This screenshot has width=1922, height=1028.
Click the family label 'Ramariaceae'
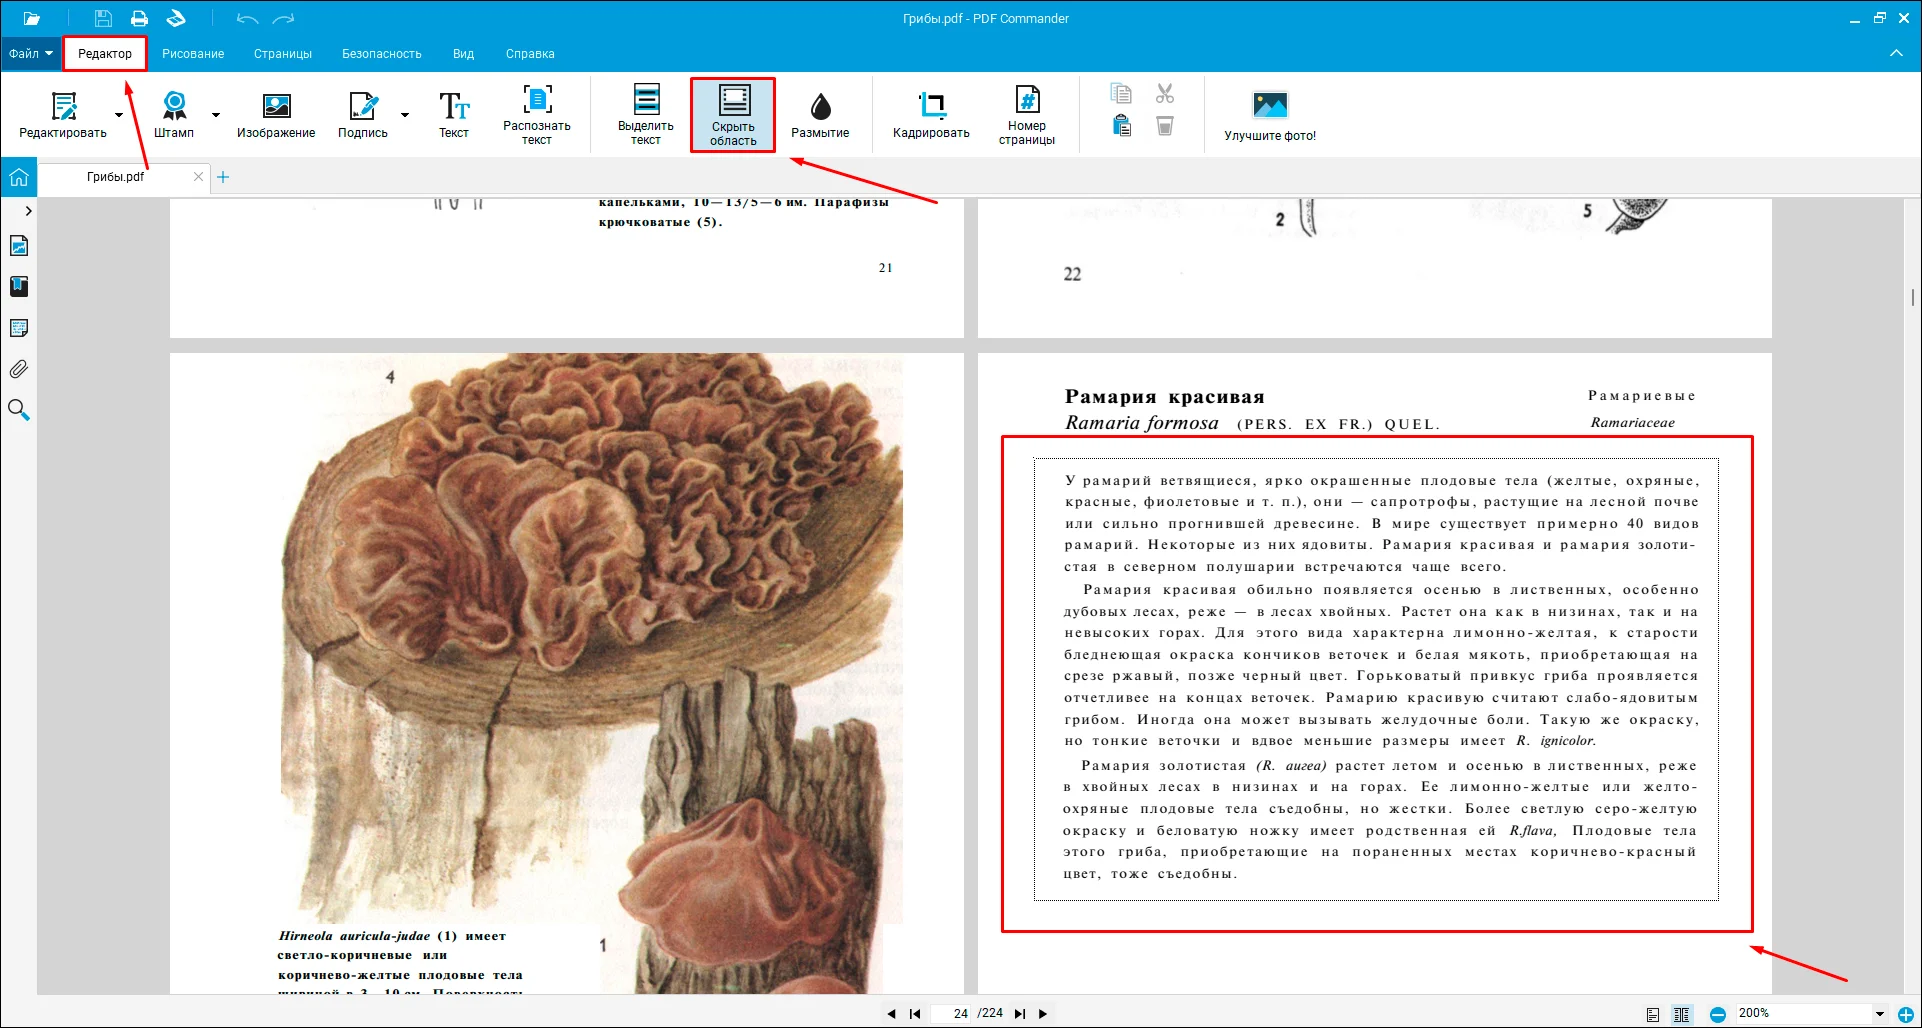tap(1633, 423)
